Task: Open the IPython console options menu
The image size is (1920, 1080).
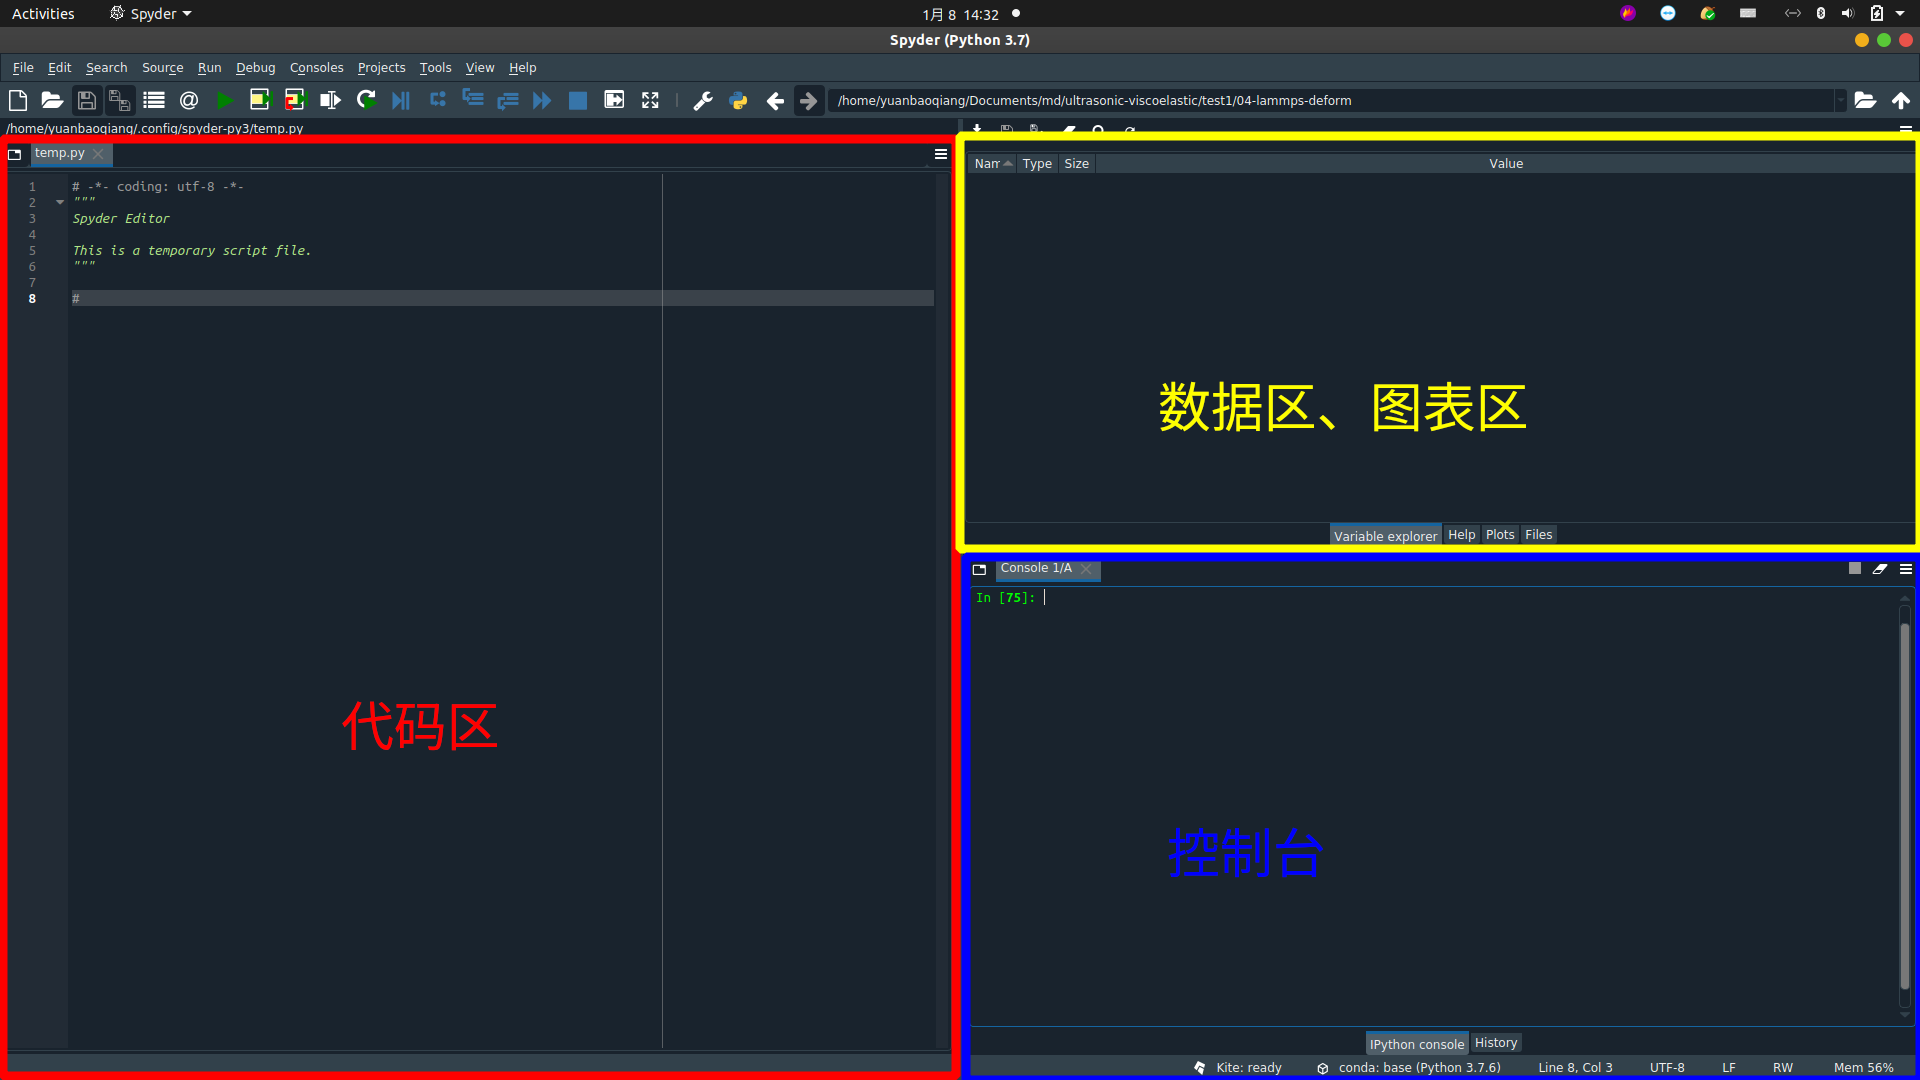Action: (1905, 568)
